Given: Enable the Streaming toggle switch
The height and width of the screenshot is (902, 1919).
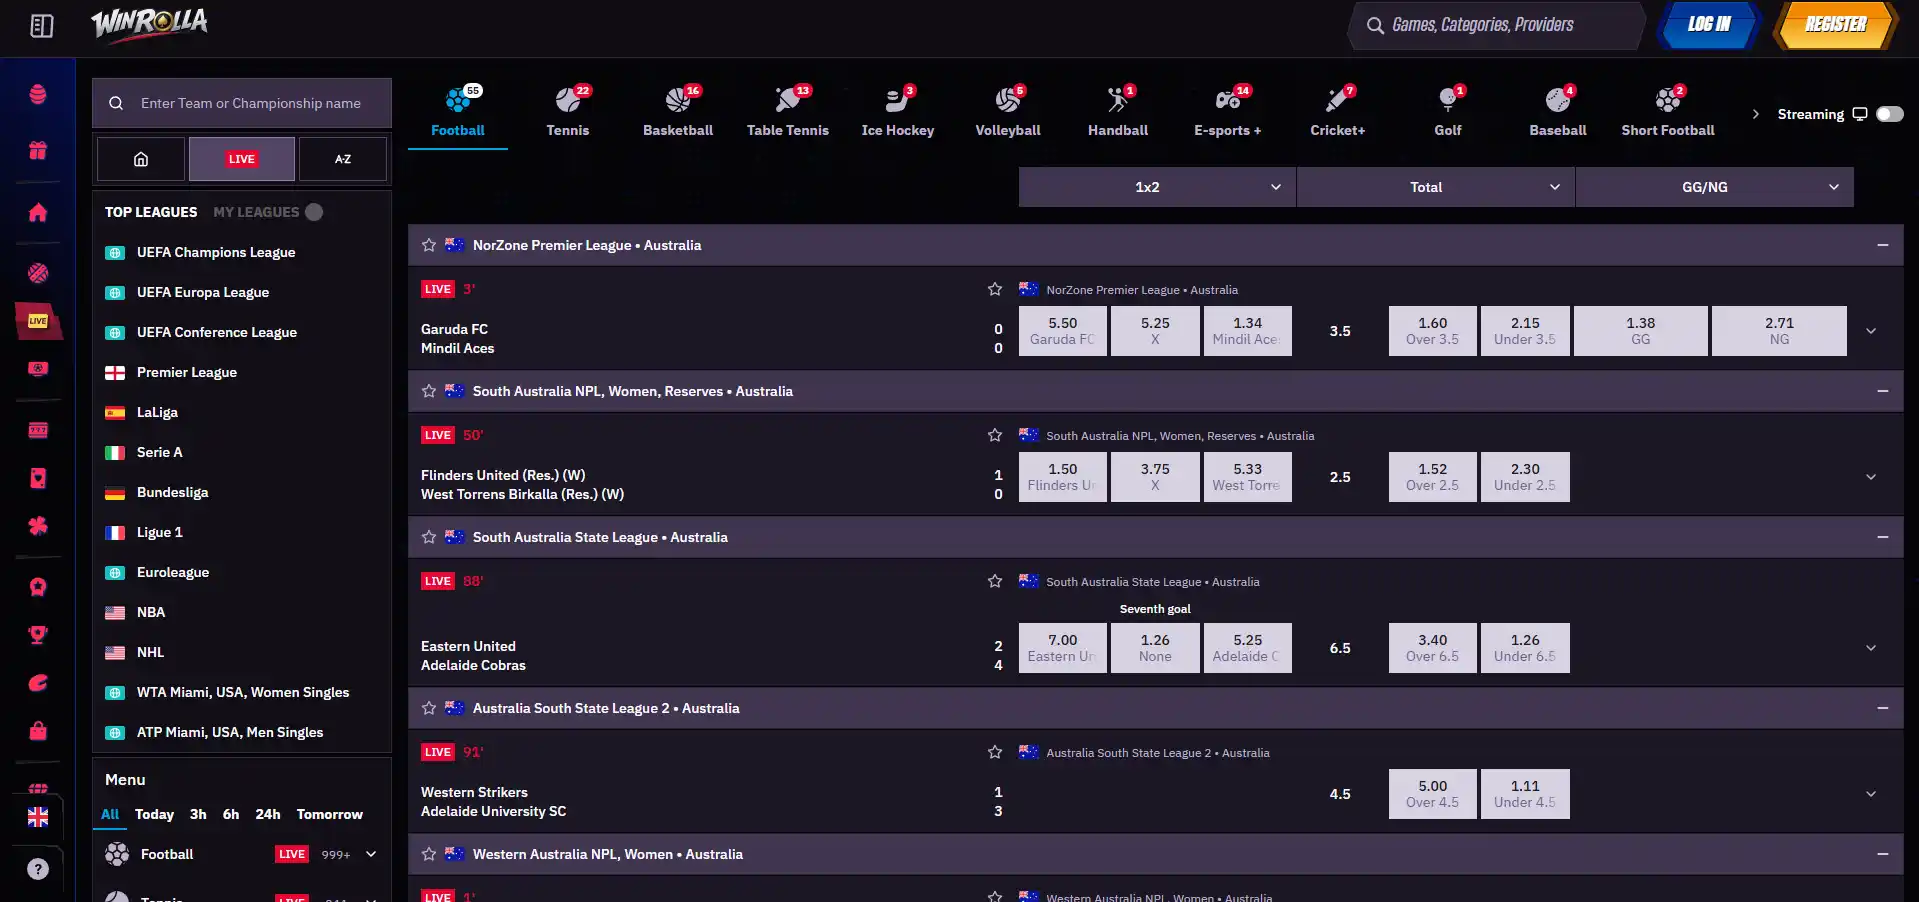Looking at the screenshot, I should (x=1889, y=114).
